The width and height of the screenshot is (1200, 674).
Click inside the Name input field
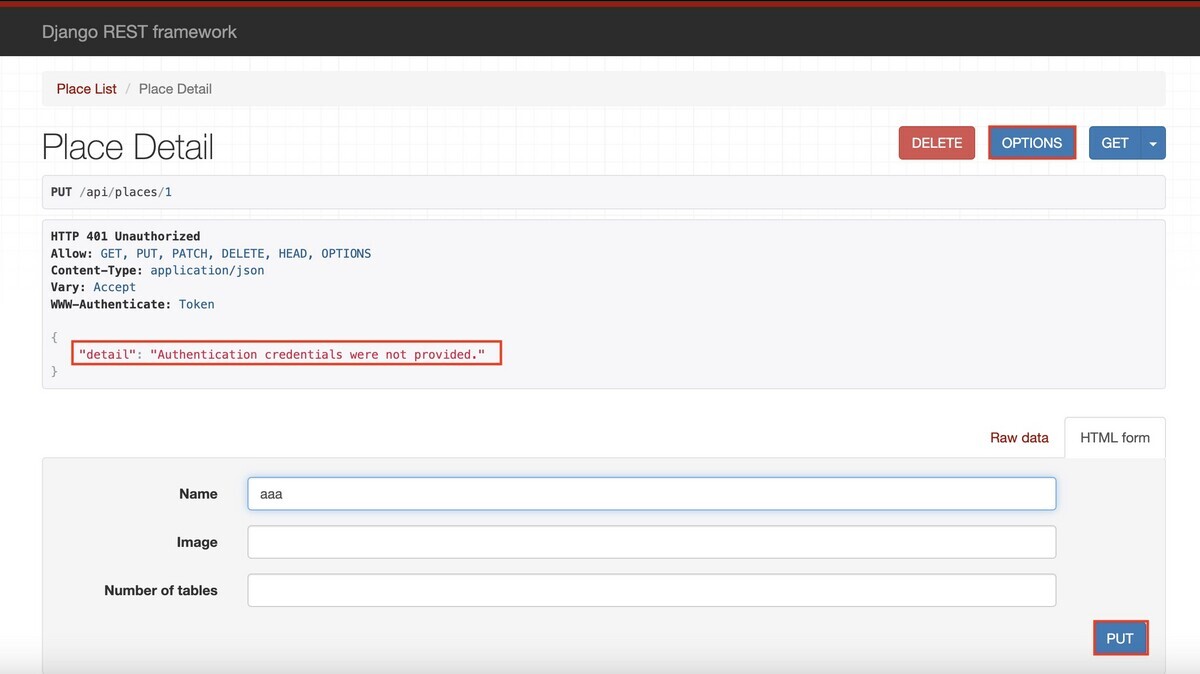[650, 493]
